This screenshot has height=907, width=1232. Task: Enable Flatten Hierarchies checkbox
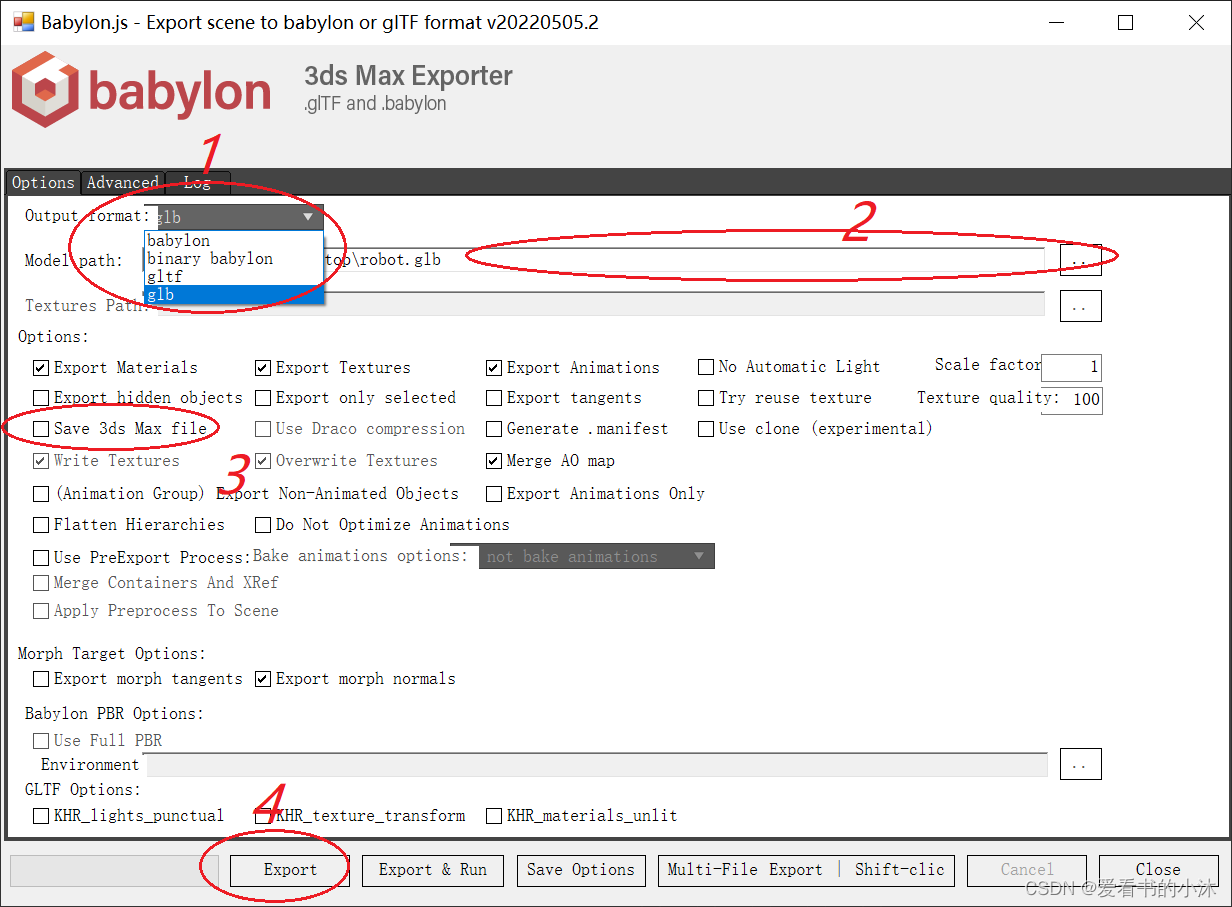click(x=41, y=525)
